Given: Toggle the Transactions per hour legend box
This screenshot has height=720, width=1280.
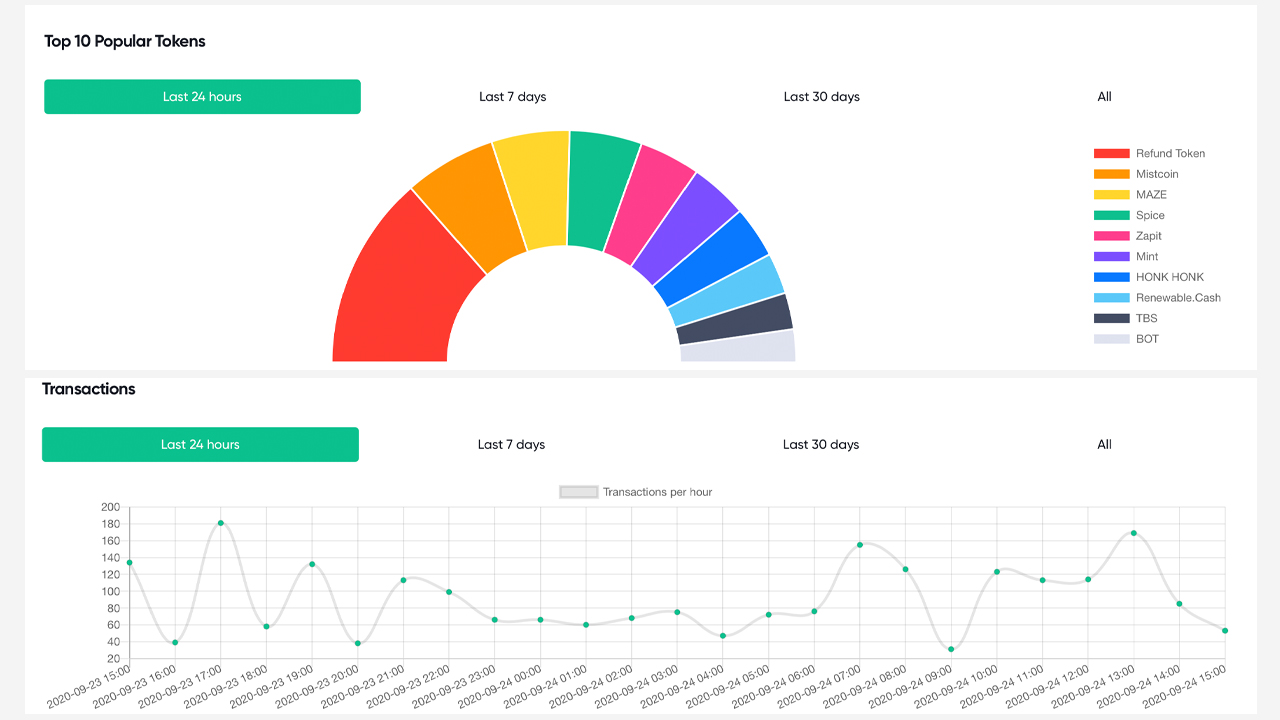Looking at the screenshot, I should click(x=579, y=492).
